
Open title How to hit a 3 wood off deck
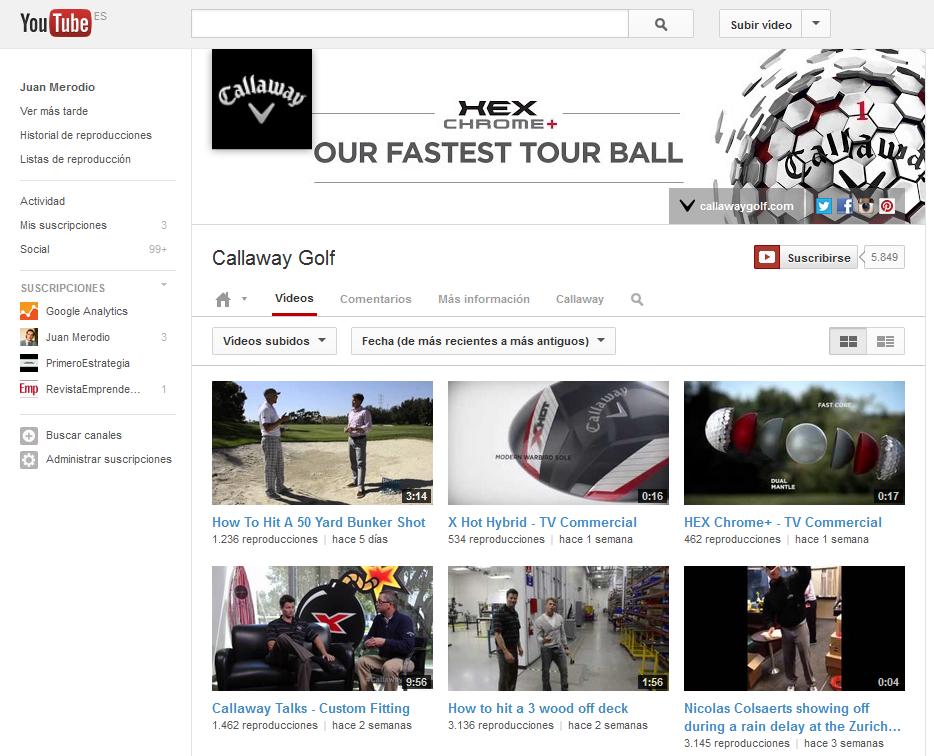click(538, 708)
